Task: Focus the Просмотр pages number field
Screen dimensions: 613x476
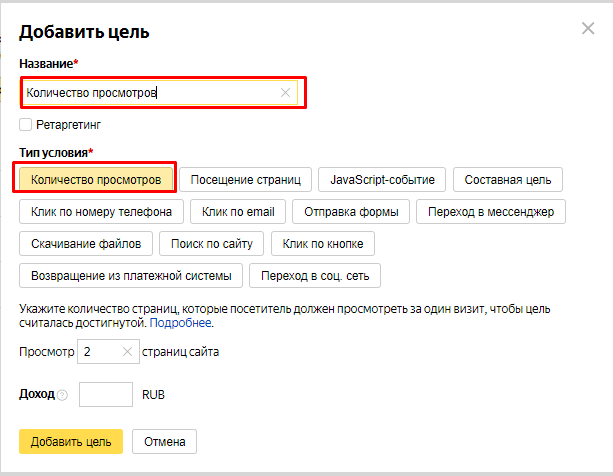Action: (108, 352)
